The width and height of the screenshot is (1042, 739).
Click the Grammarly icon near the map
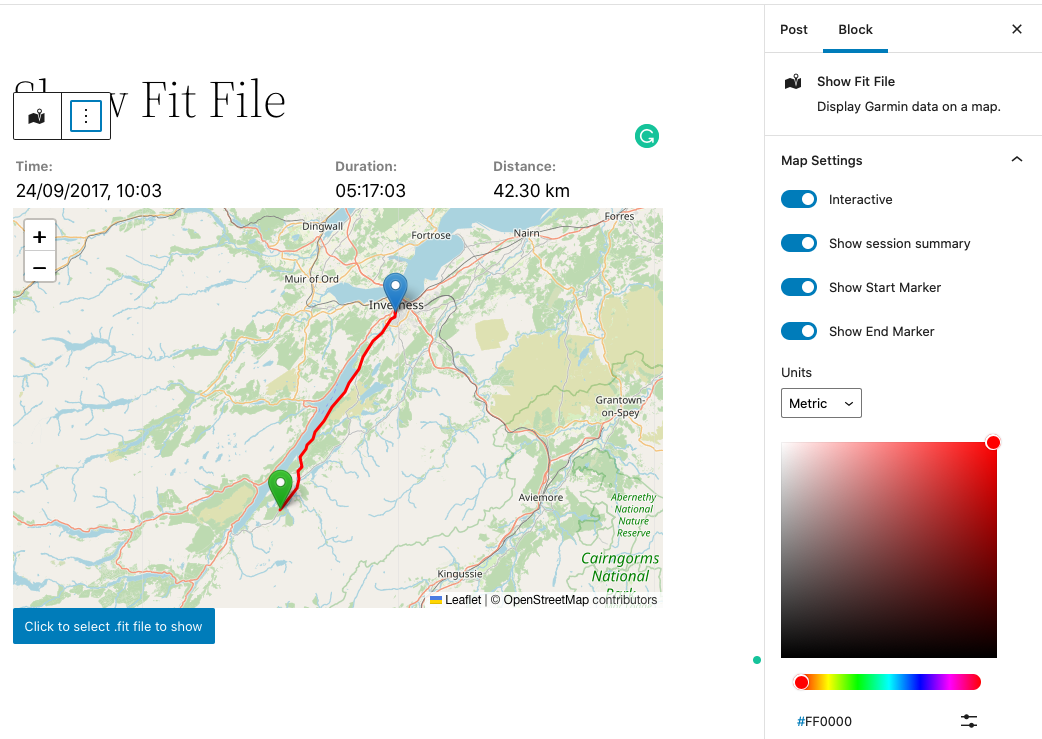(647, 136)
